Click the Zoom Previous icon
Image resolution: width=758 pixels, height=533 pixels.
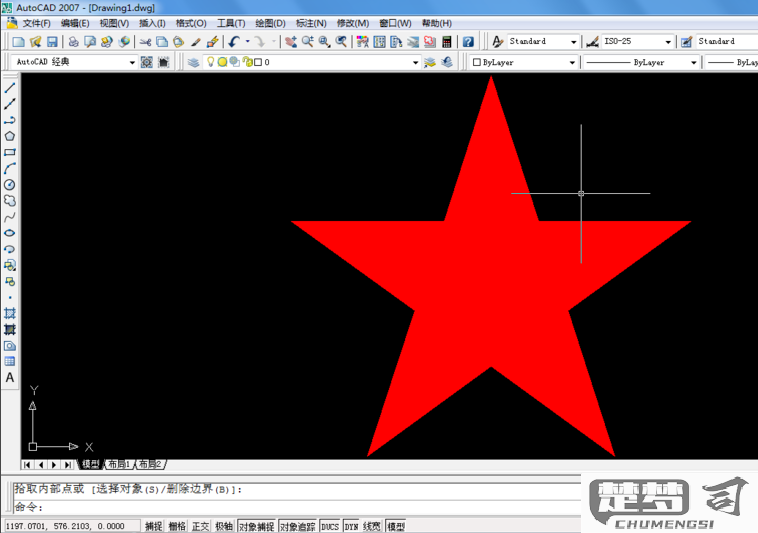tap(341, 42)
